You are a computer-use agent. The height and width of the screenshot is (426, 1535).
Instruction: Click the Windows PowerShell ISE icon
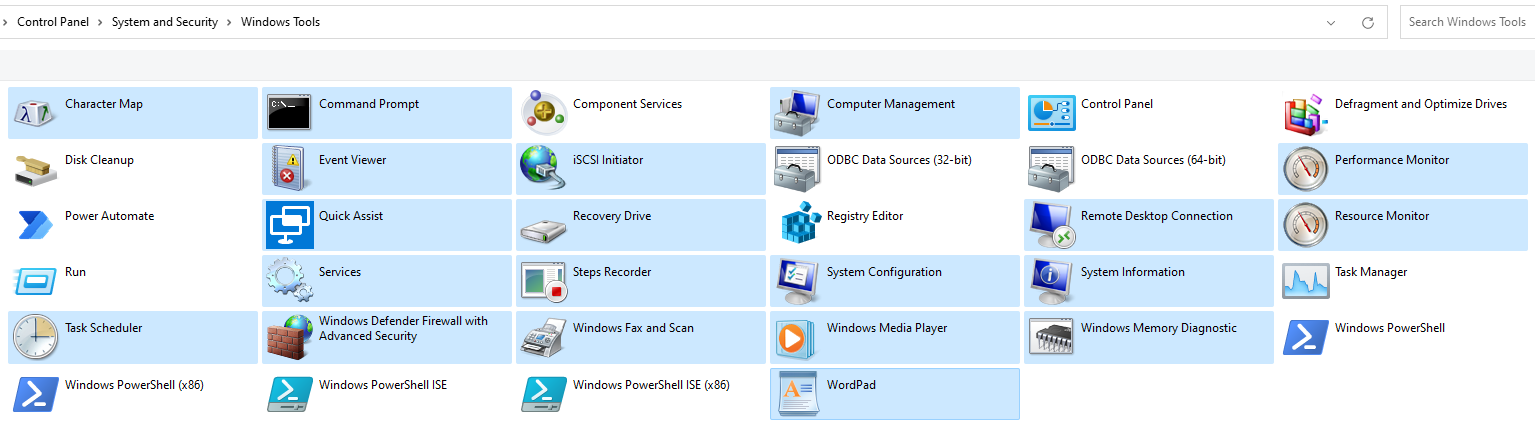tap(289, 393)
